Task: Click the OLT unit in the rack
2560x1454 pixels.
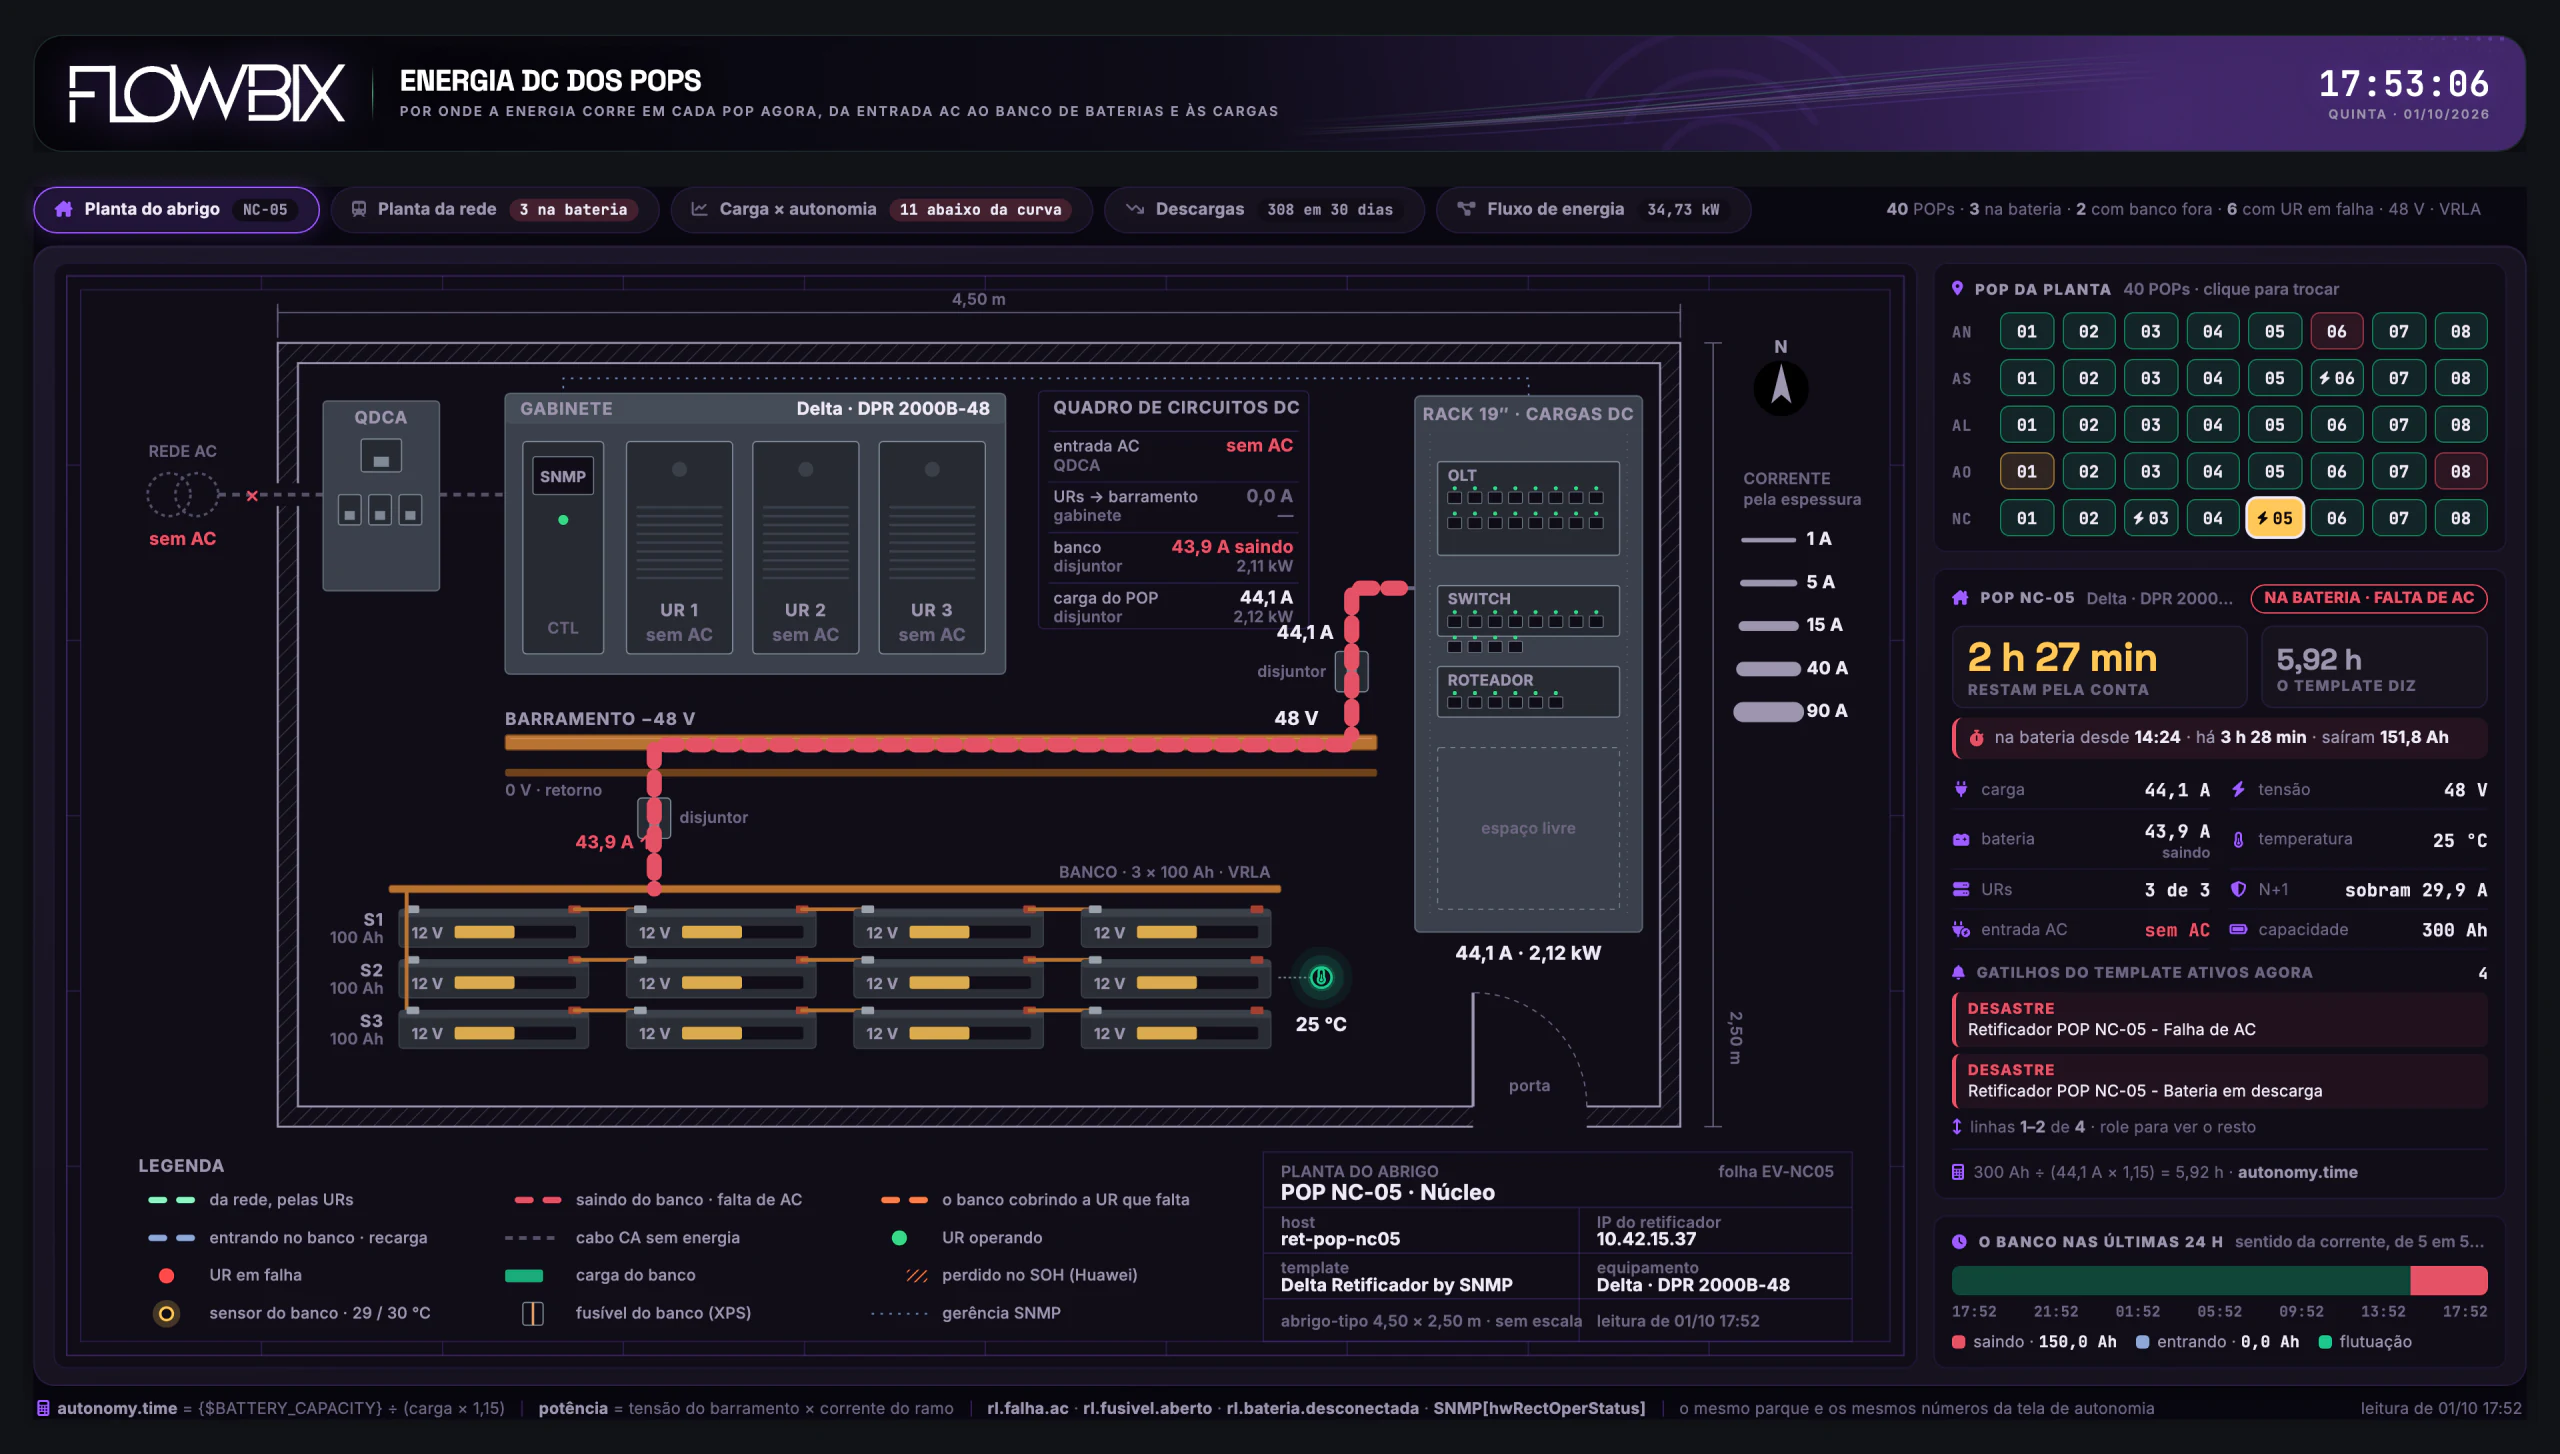Action: [x=1528, y=508]
